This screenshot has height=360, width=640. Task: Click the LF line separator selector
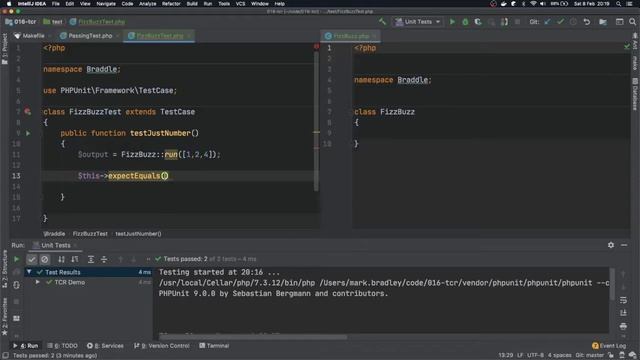[x=520, y=356]
